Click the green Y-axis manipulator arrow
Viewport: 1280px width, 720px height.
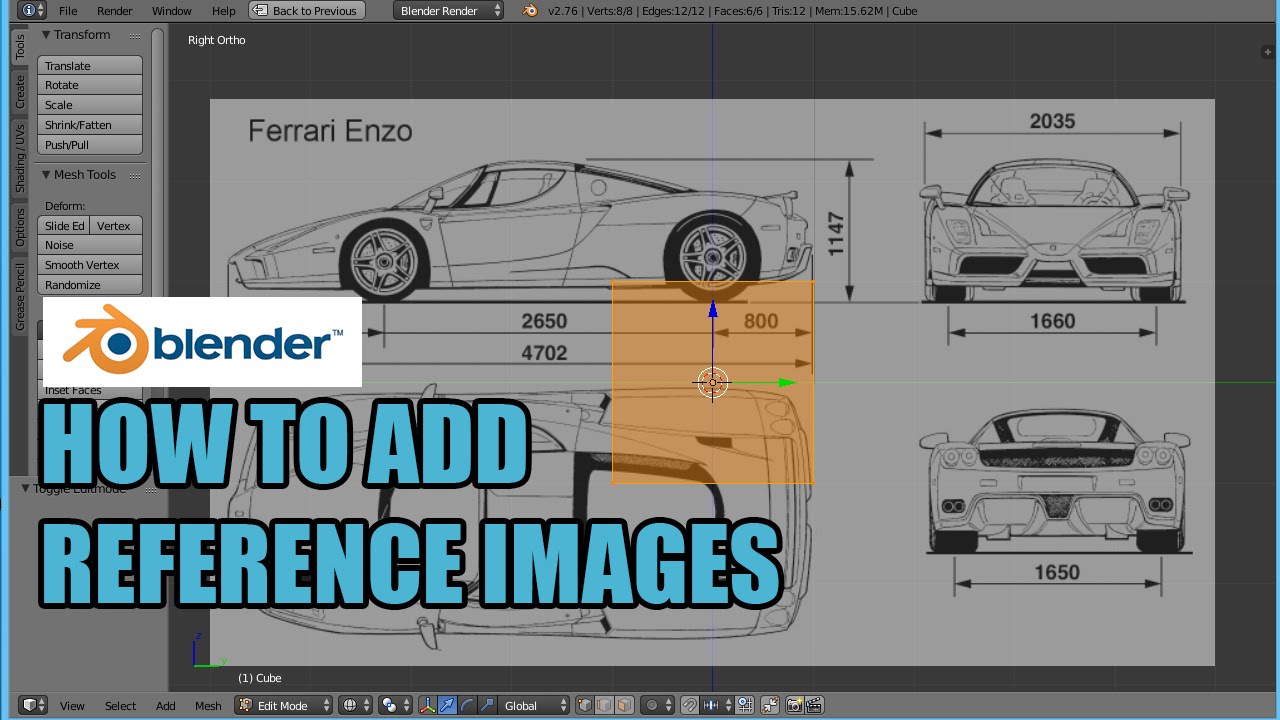788,382
